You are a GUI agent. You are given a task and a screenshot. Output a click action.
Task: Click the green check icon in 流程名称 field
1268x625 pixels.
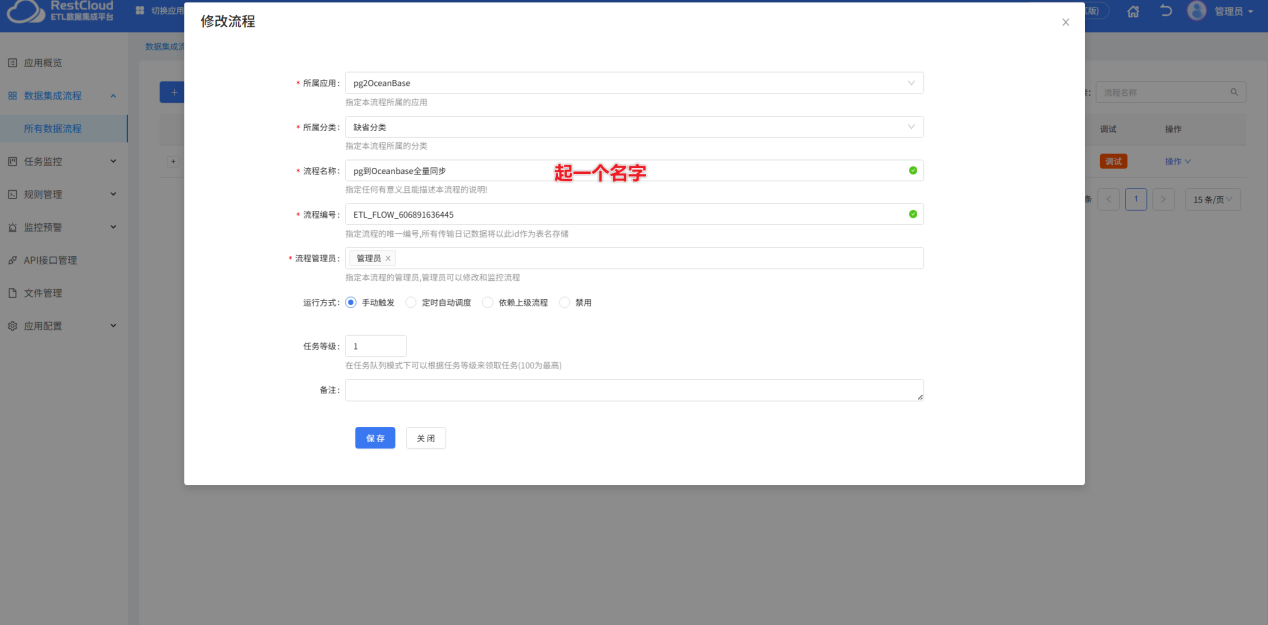click(913, 171)
